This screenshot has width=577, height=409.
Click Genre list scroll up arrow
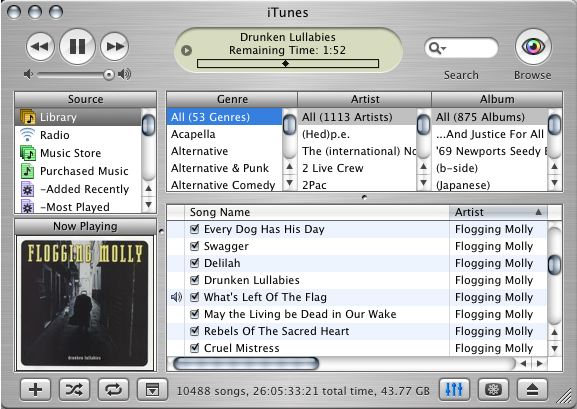click(290, 167)
